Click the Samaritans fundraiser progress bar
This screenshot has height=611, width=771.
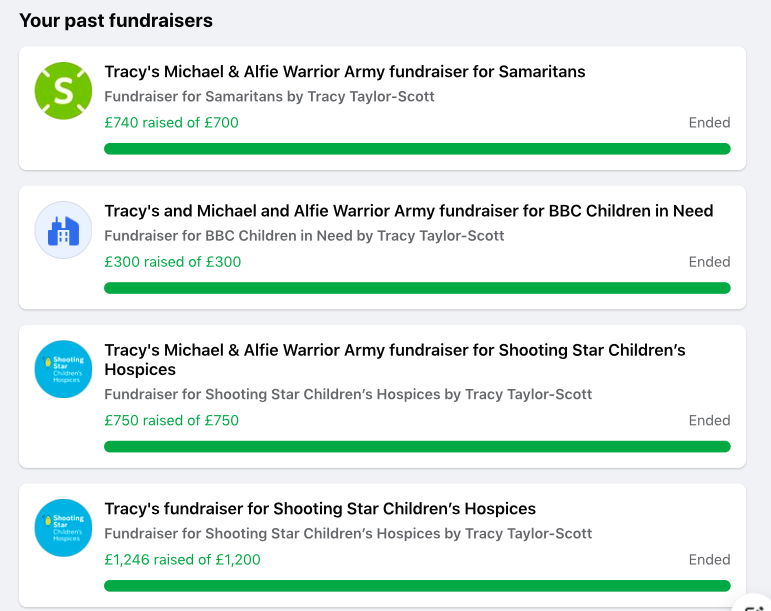click(417, 148)
